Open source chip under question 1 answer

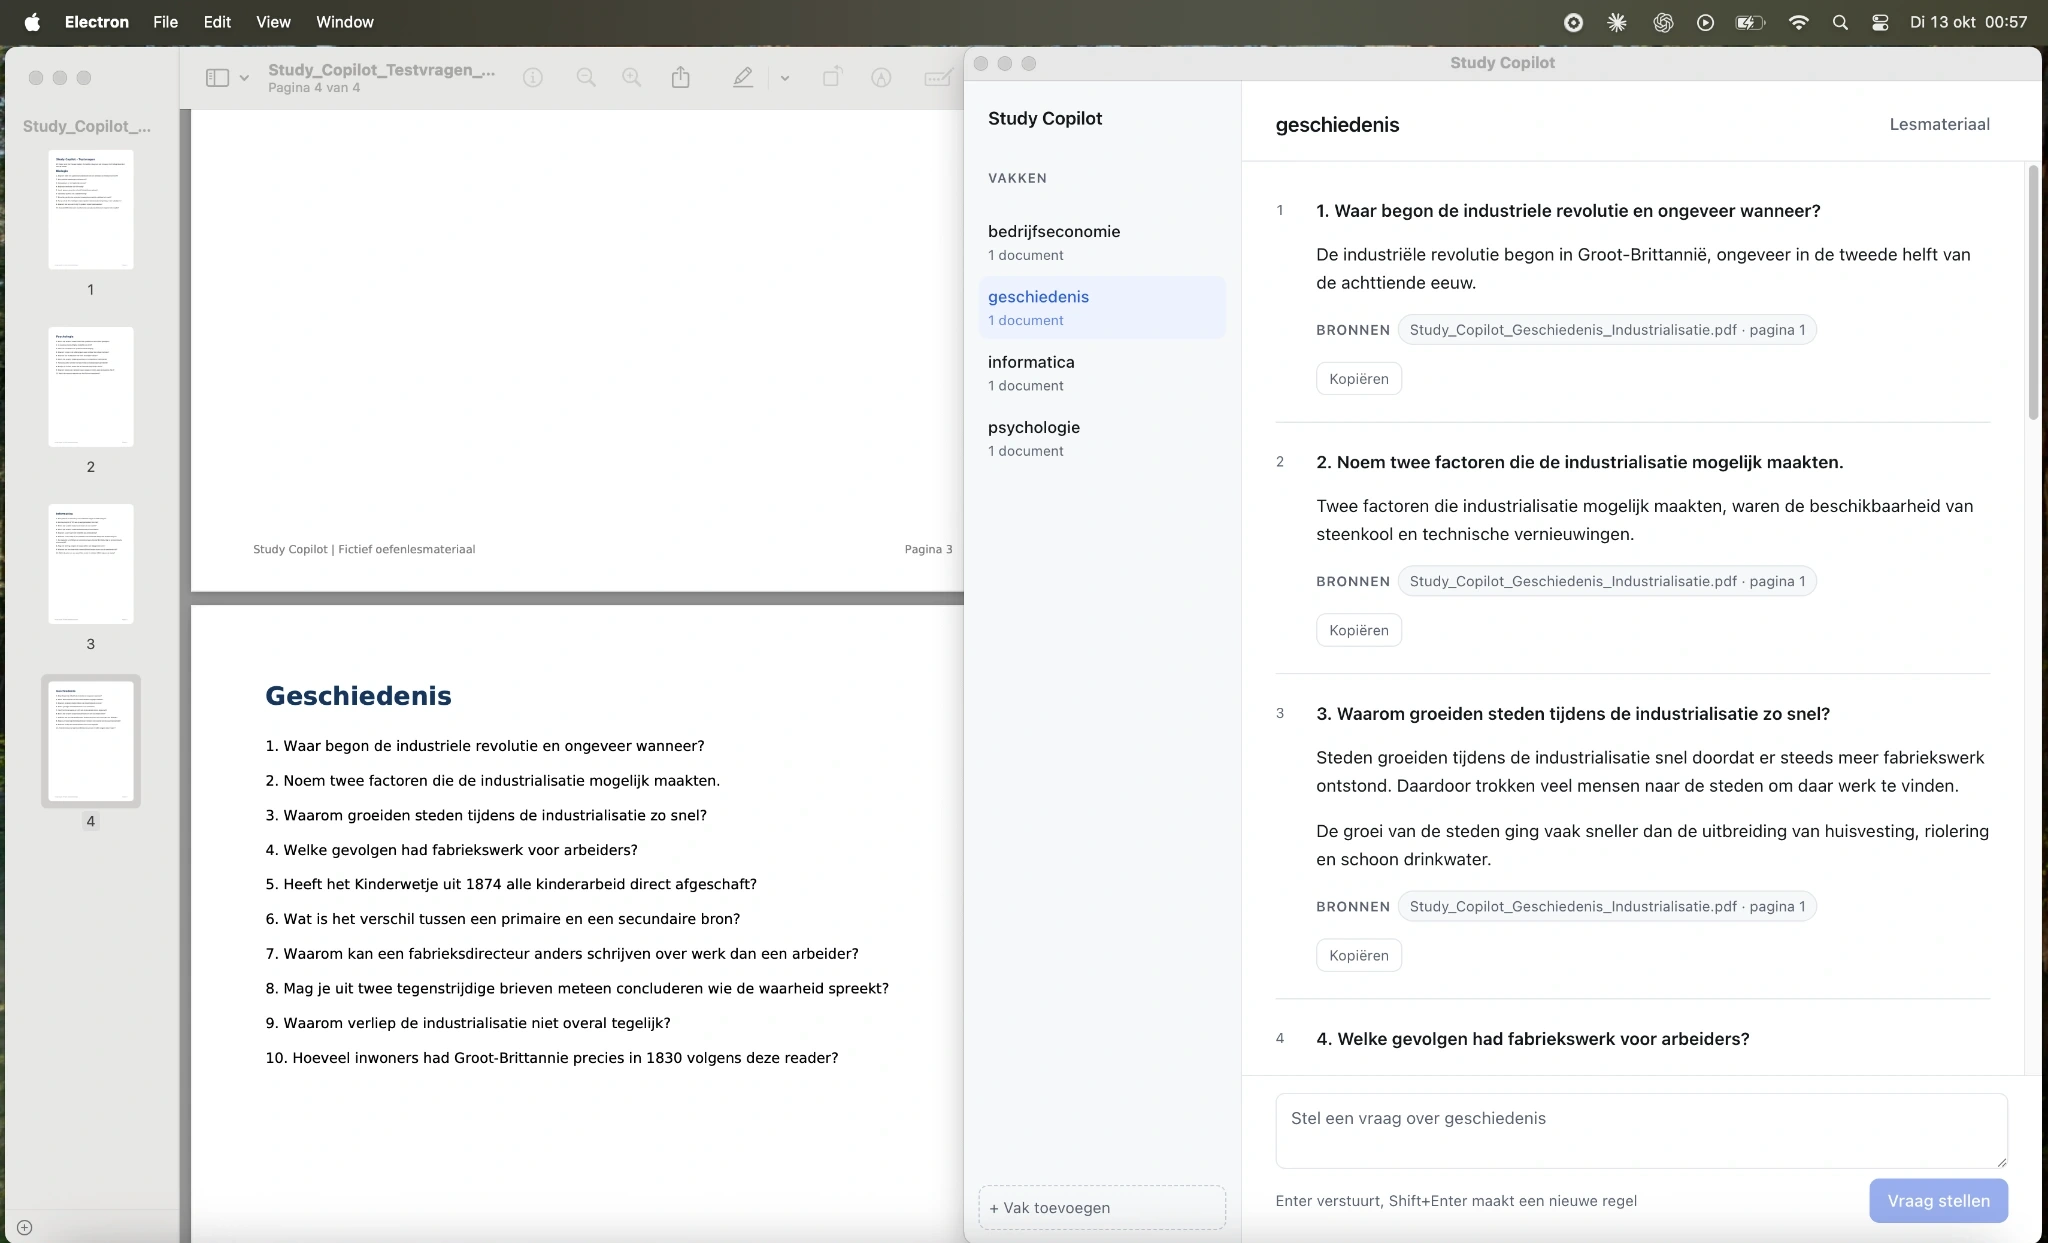(1607, 329)
